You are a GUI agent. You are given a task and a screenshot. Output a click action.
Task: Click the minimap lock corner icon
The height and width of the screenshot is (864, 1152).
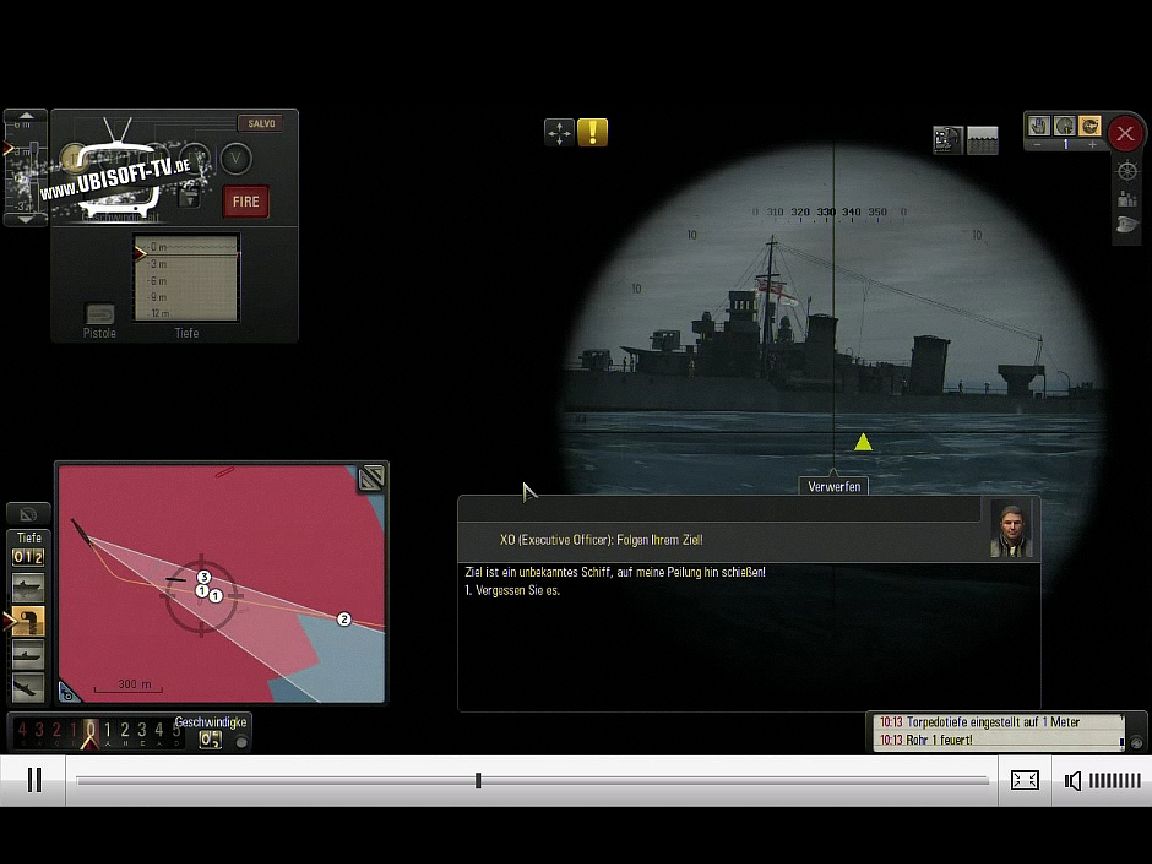67,692
